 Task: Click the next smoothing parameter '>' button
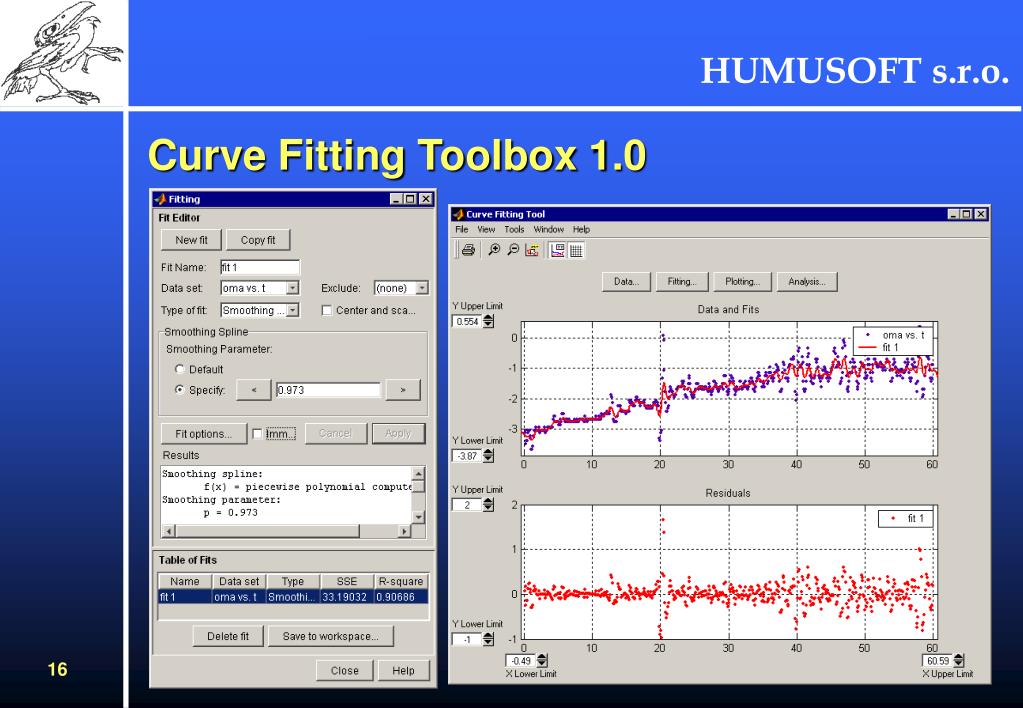point(403,390)
